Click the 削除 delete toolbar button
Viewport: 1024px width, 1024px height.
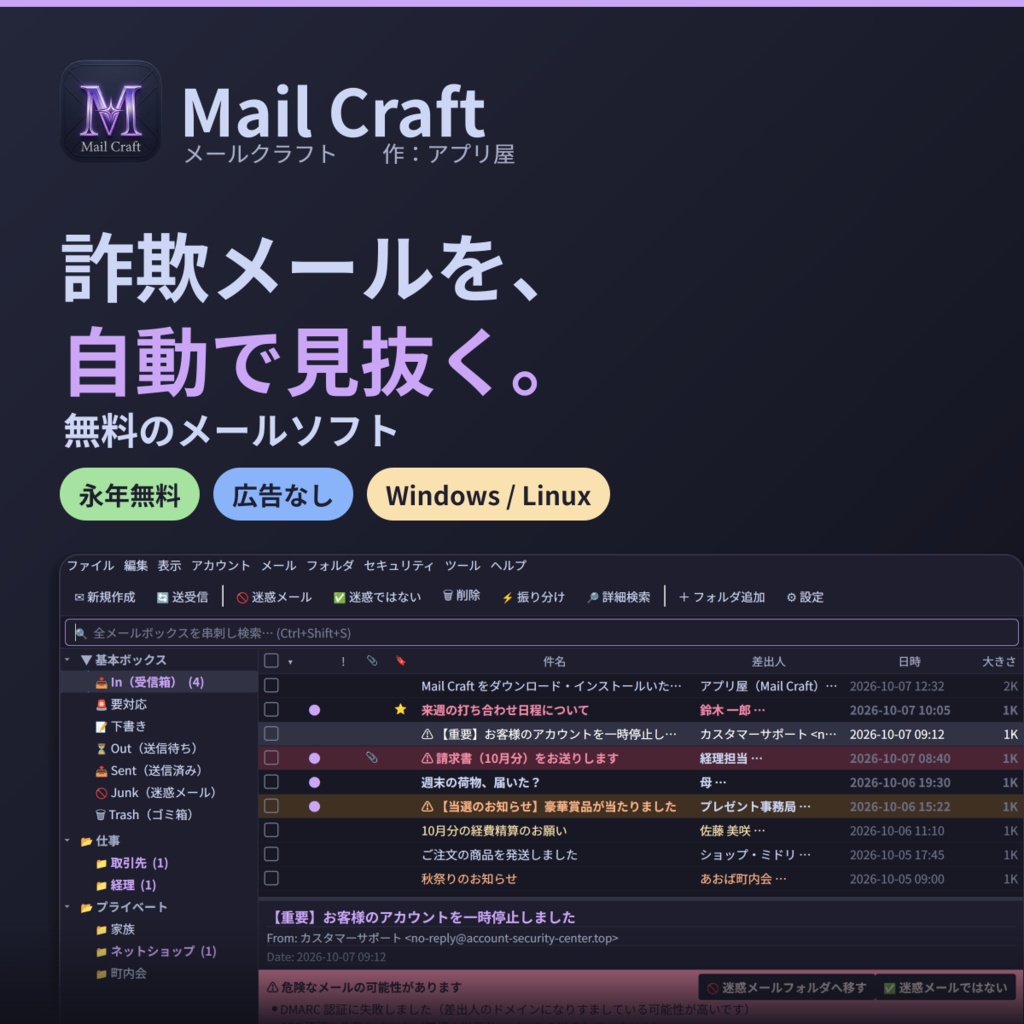(x=461, y=596)
